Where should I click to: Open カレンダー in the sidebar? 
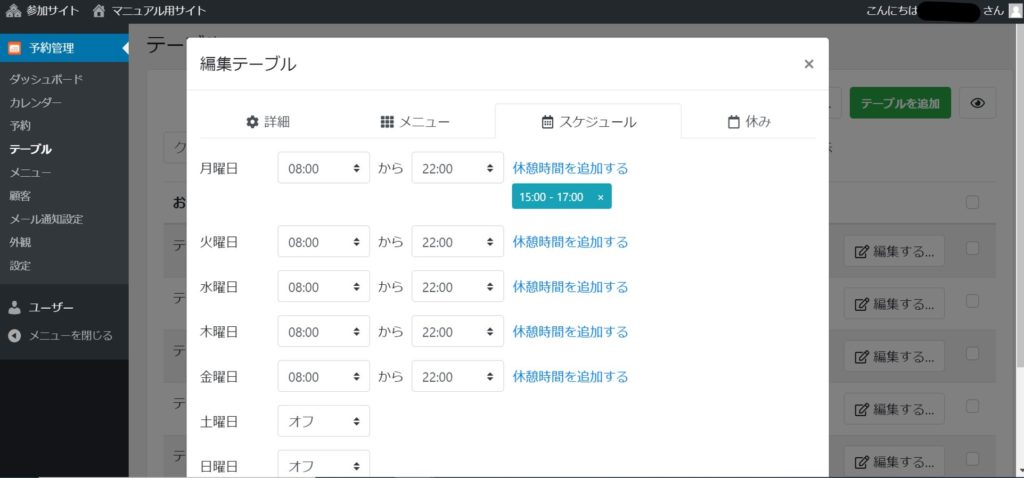pos(36,103)
